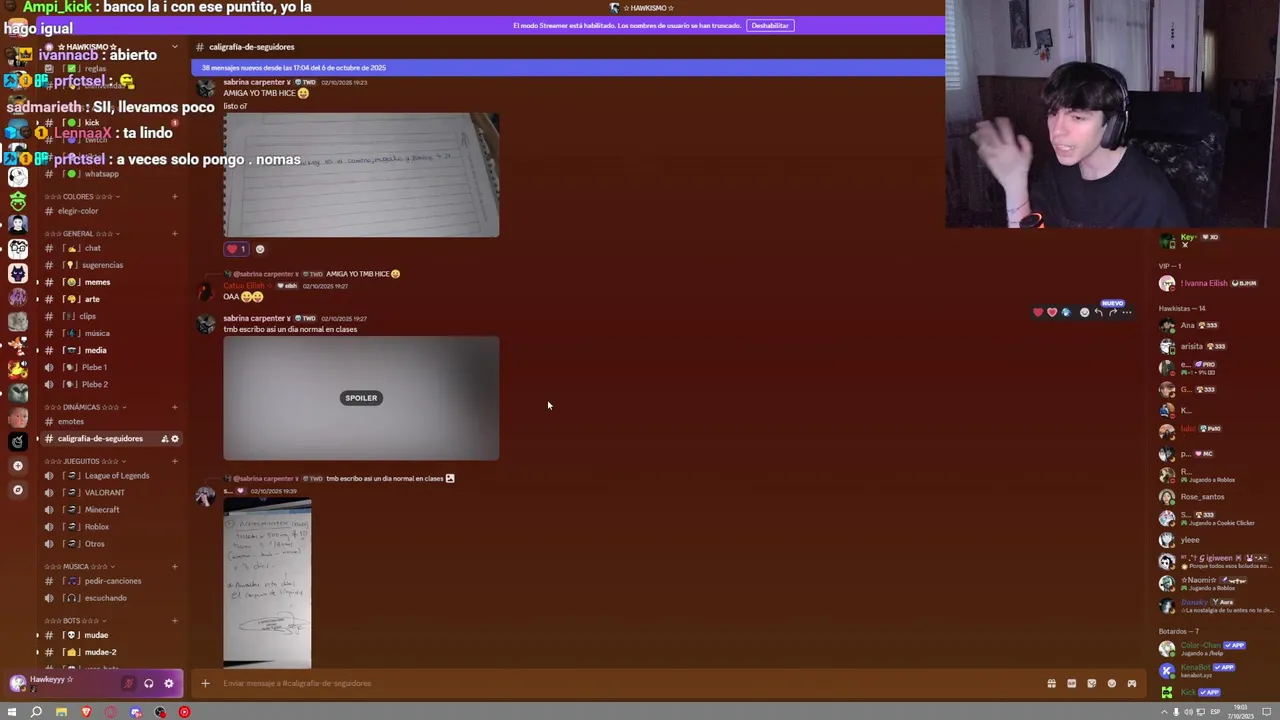
Task: Open Windows taskbar search
Action: [36, 712]
